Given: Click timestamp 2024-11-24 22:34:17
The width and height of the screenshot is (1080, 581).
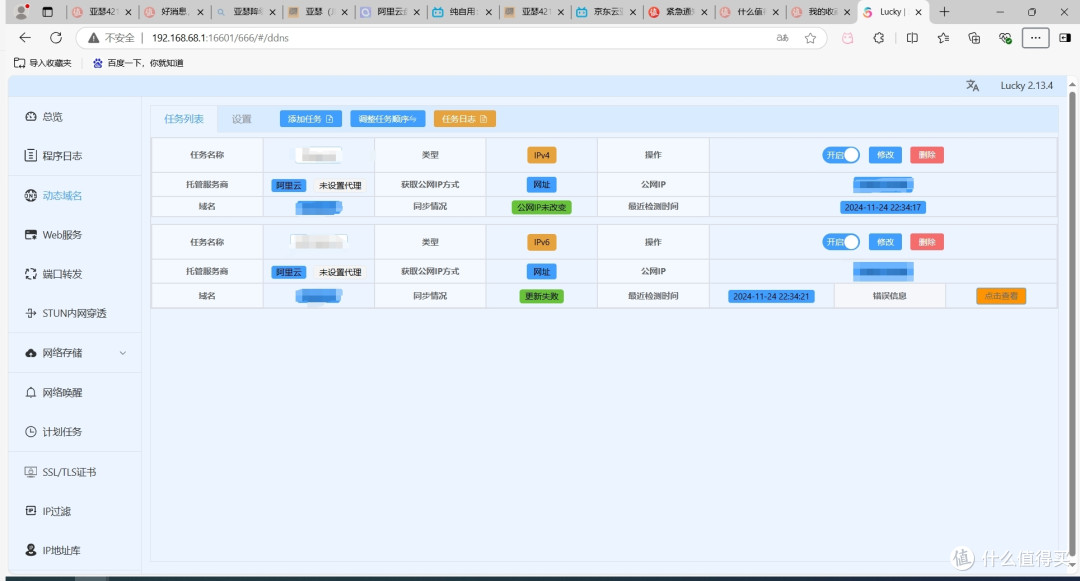Looking at the screenshot, I should coord(882,207).
